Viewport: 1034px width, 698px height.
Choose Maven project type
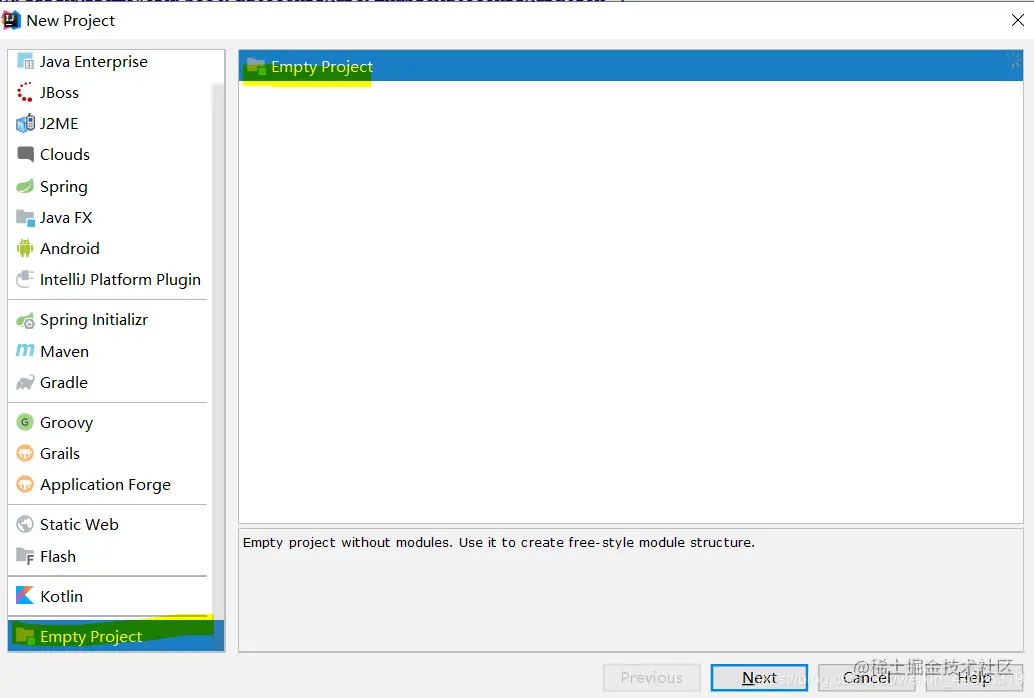110,351
